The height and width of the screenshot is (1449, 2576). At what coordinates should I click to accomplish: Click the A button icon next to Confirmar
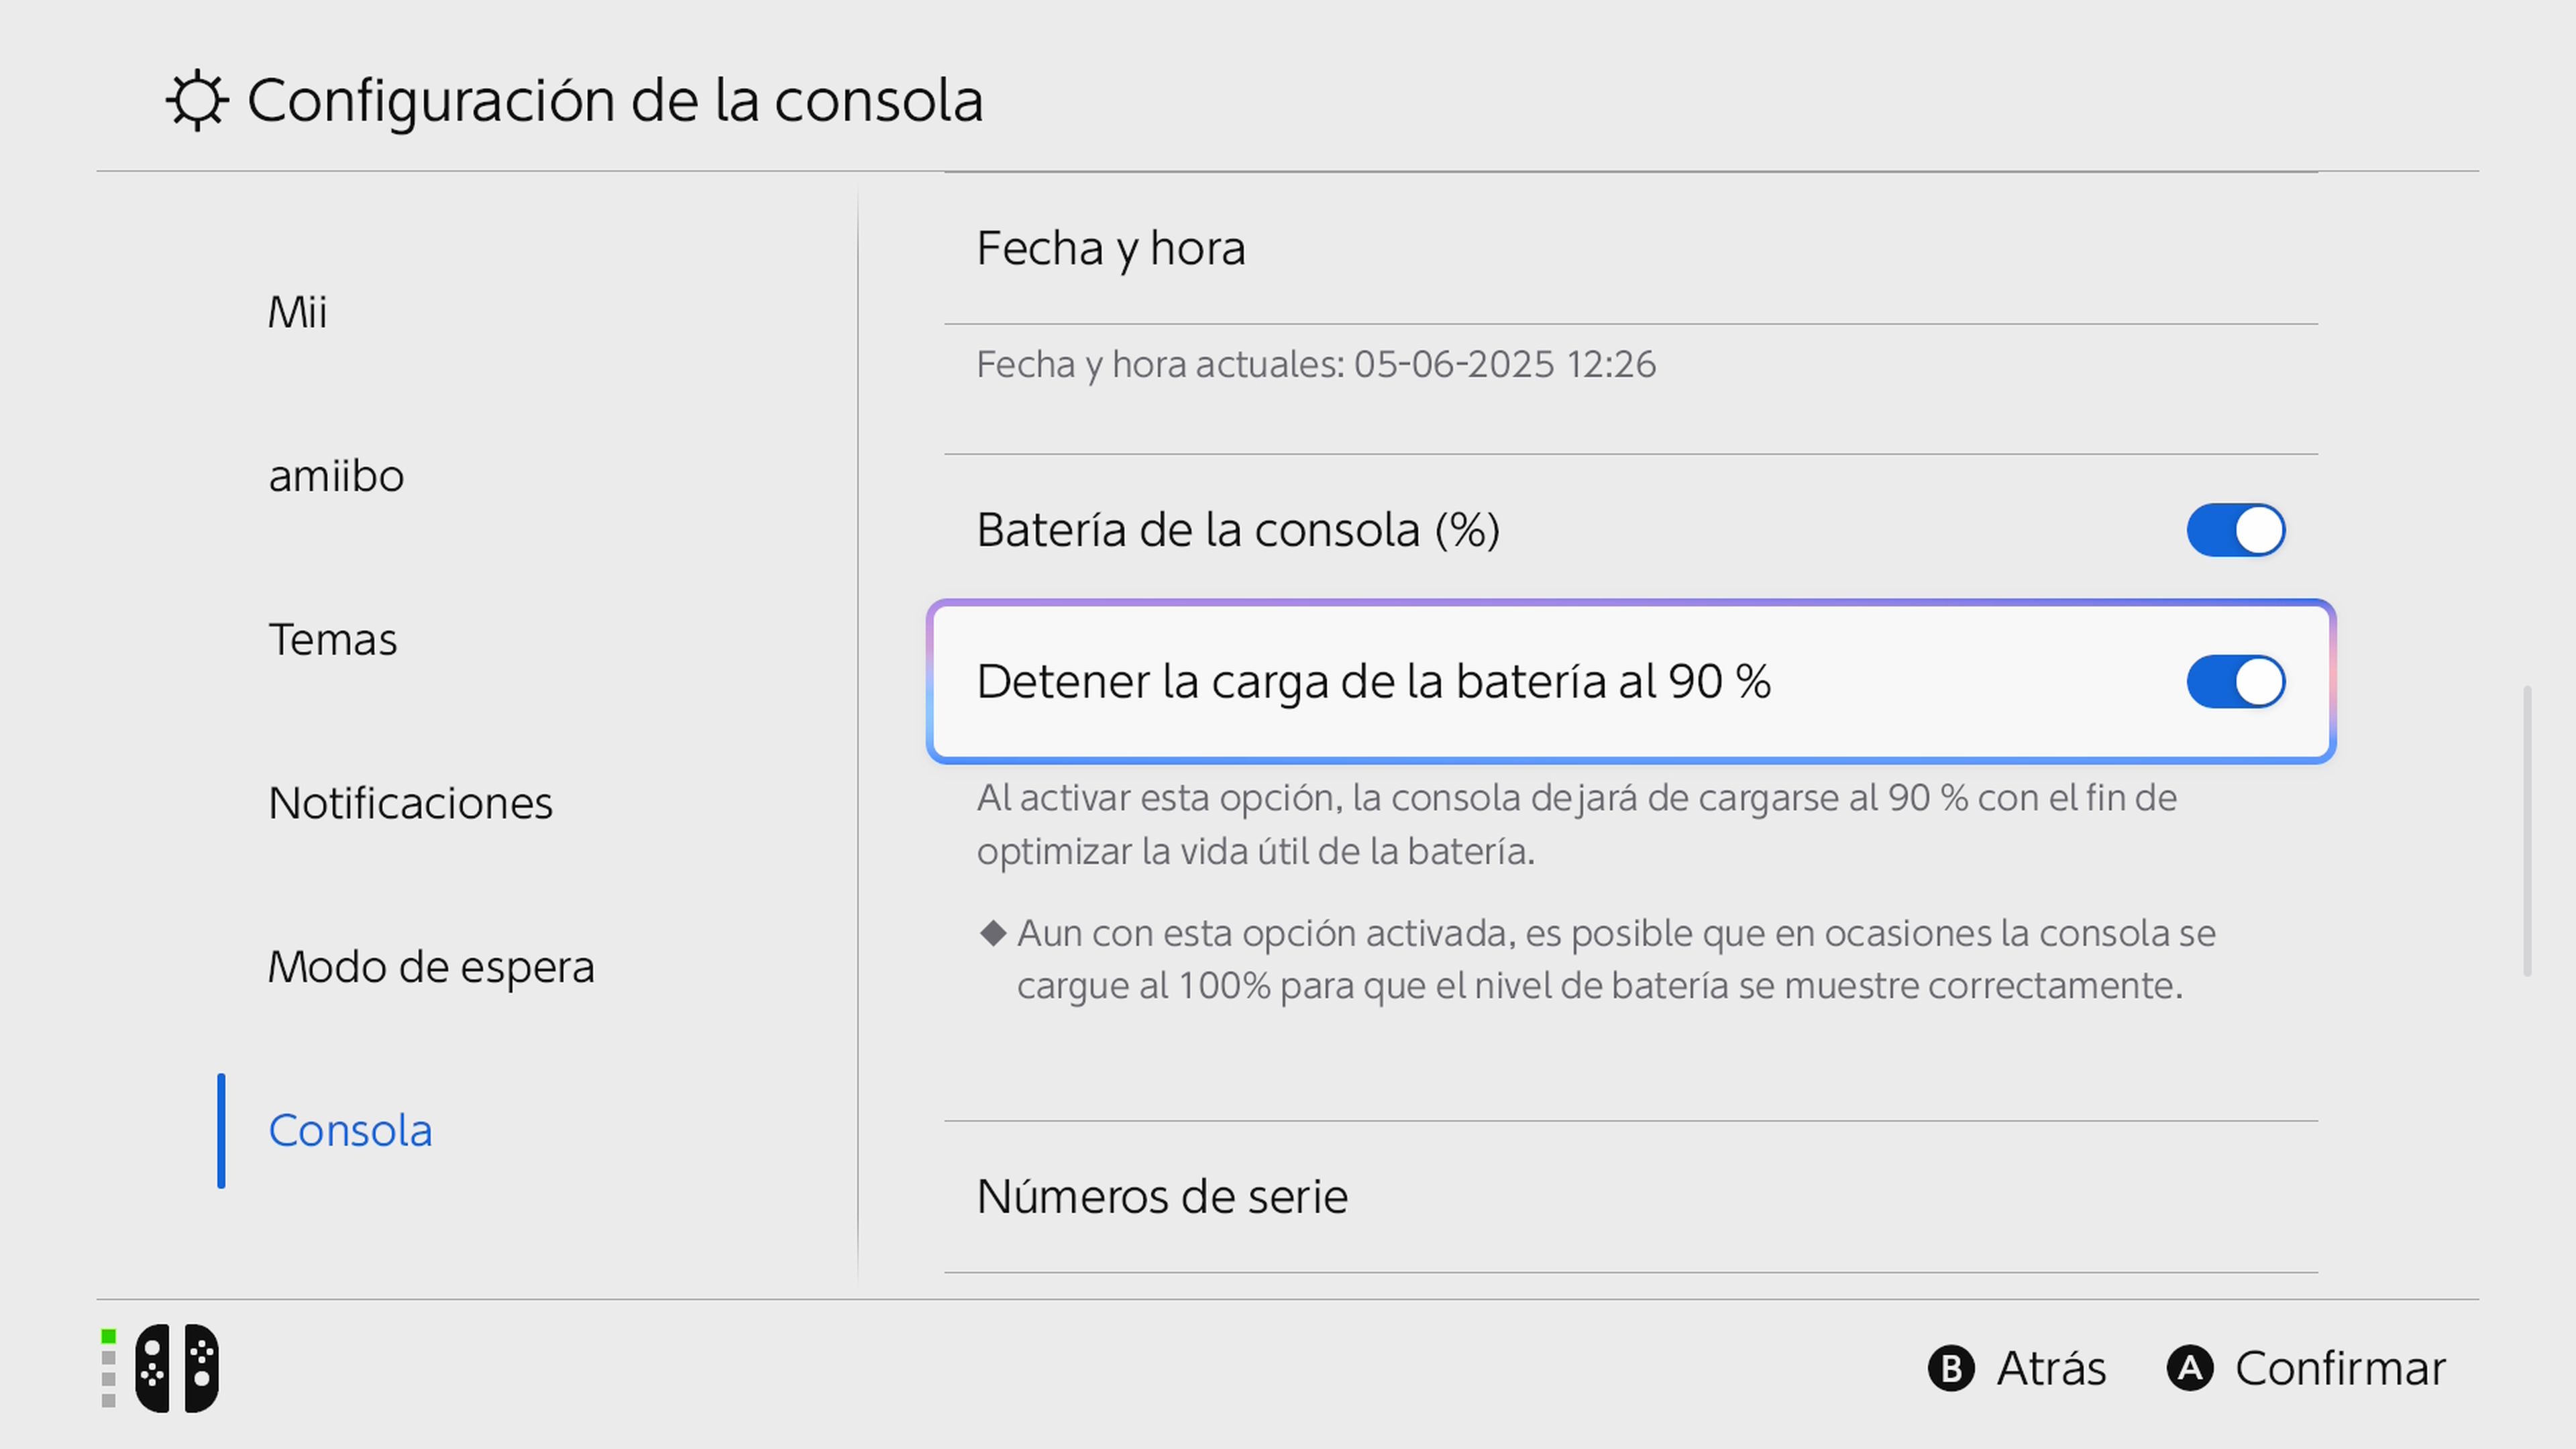pos(2192,1368)
